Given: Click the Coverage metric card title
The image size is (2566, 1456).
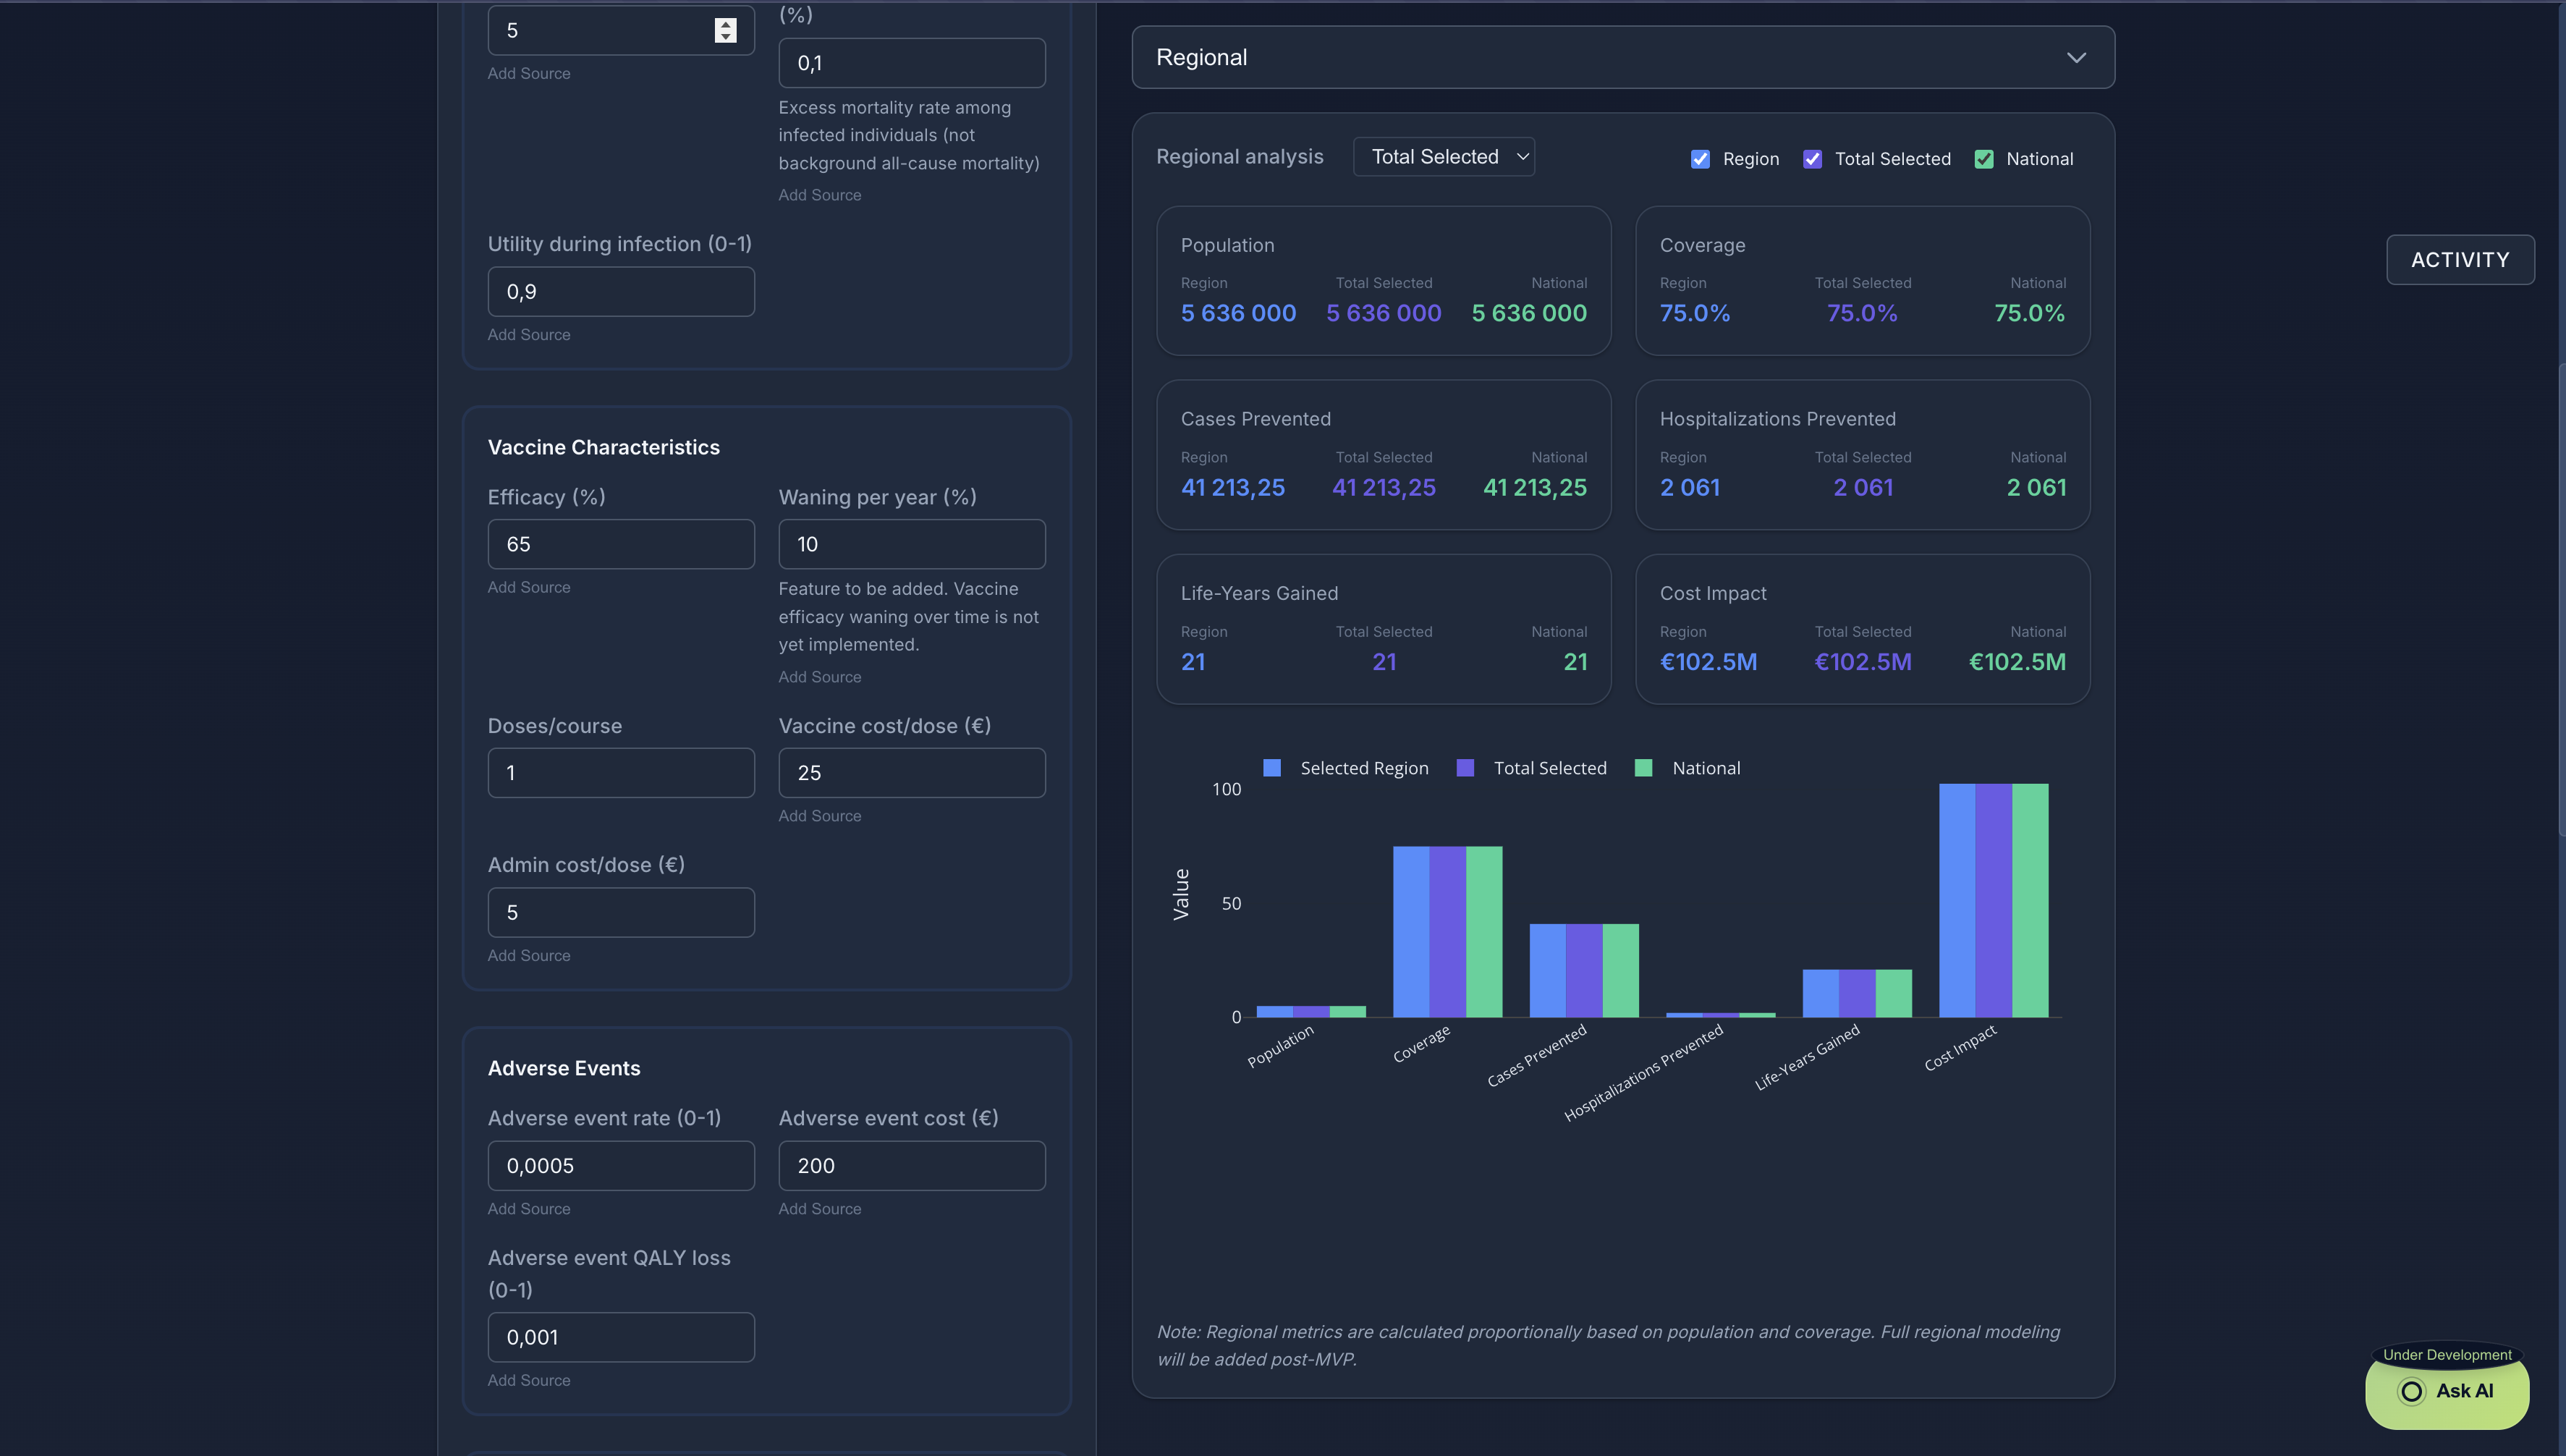Looking at the screenshot, I should [x=1702, y=245].
